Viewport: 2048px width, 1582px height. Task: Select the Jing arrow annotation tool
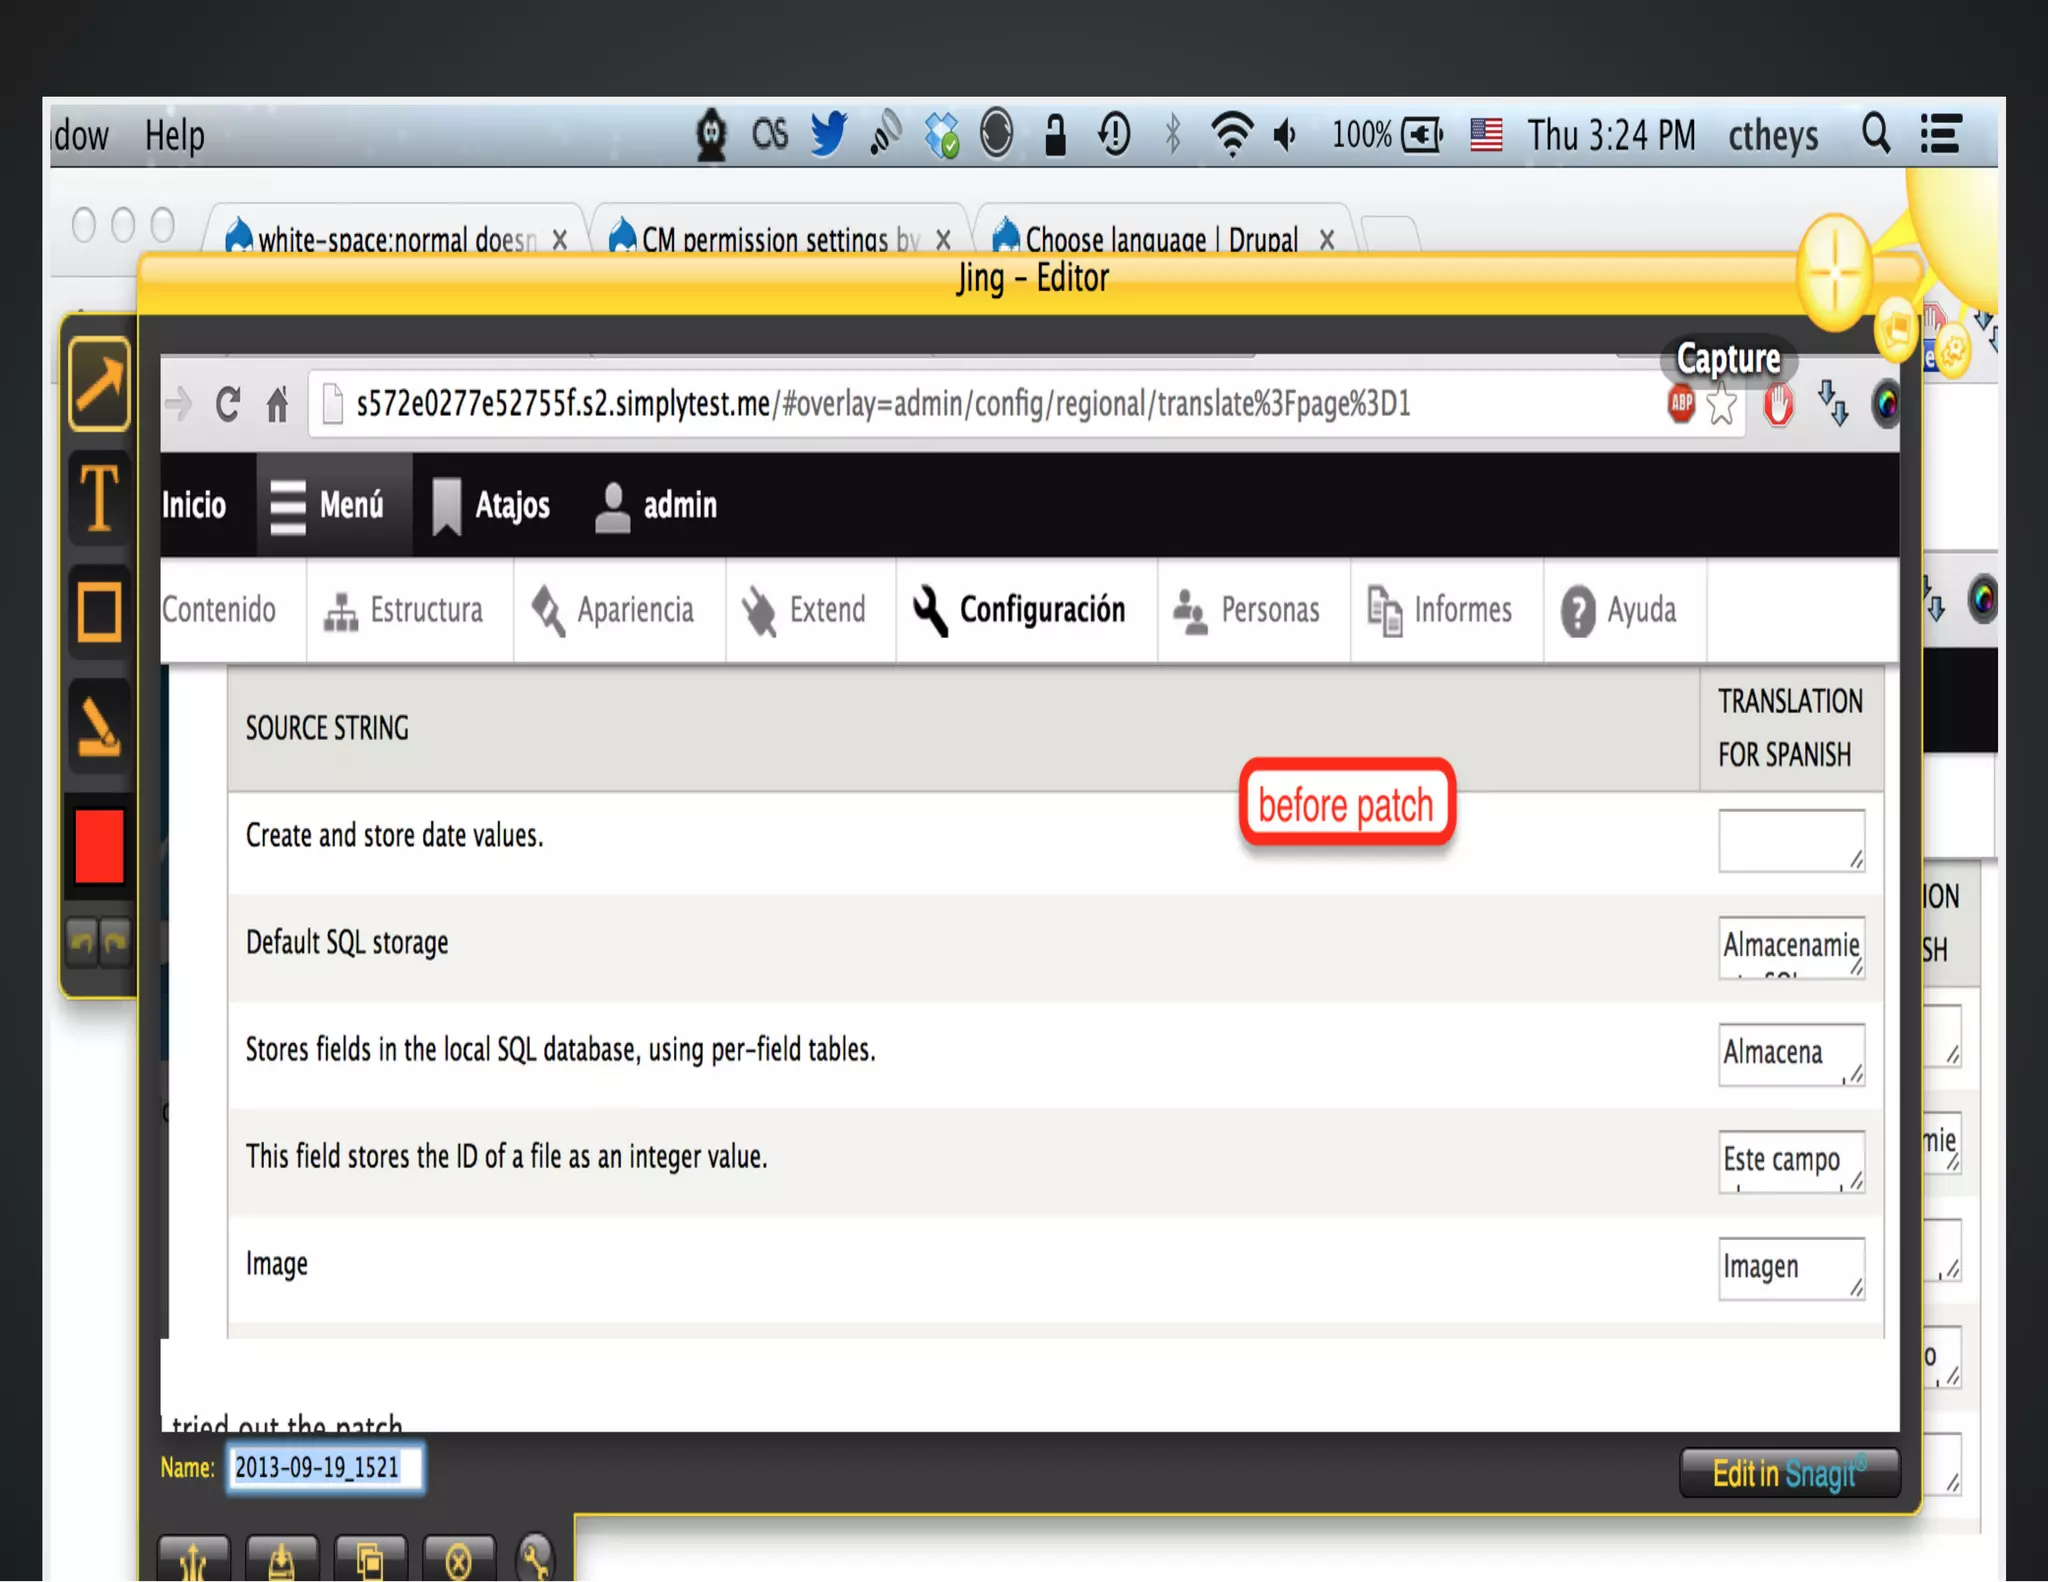click(99, 384)
